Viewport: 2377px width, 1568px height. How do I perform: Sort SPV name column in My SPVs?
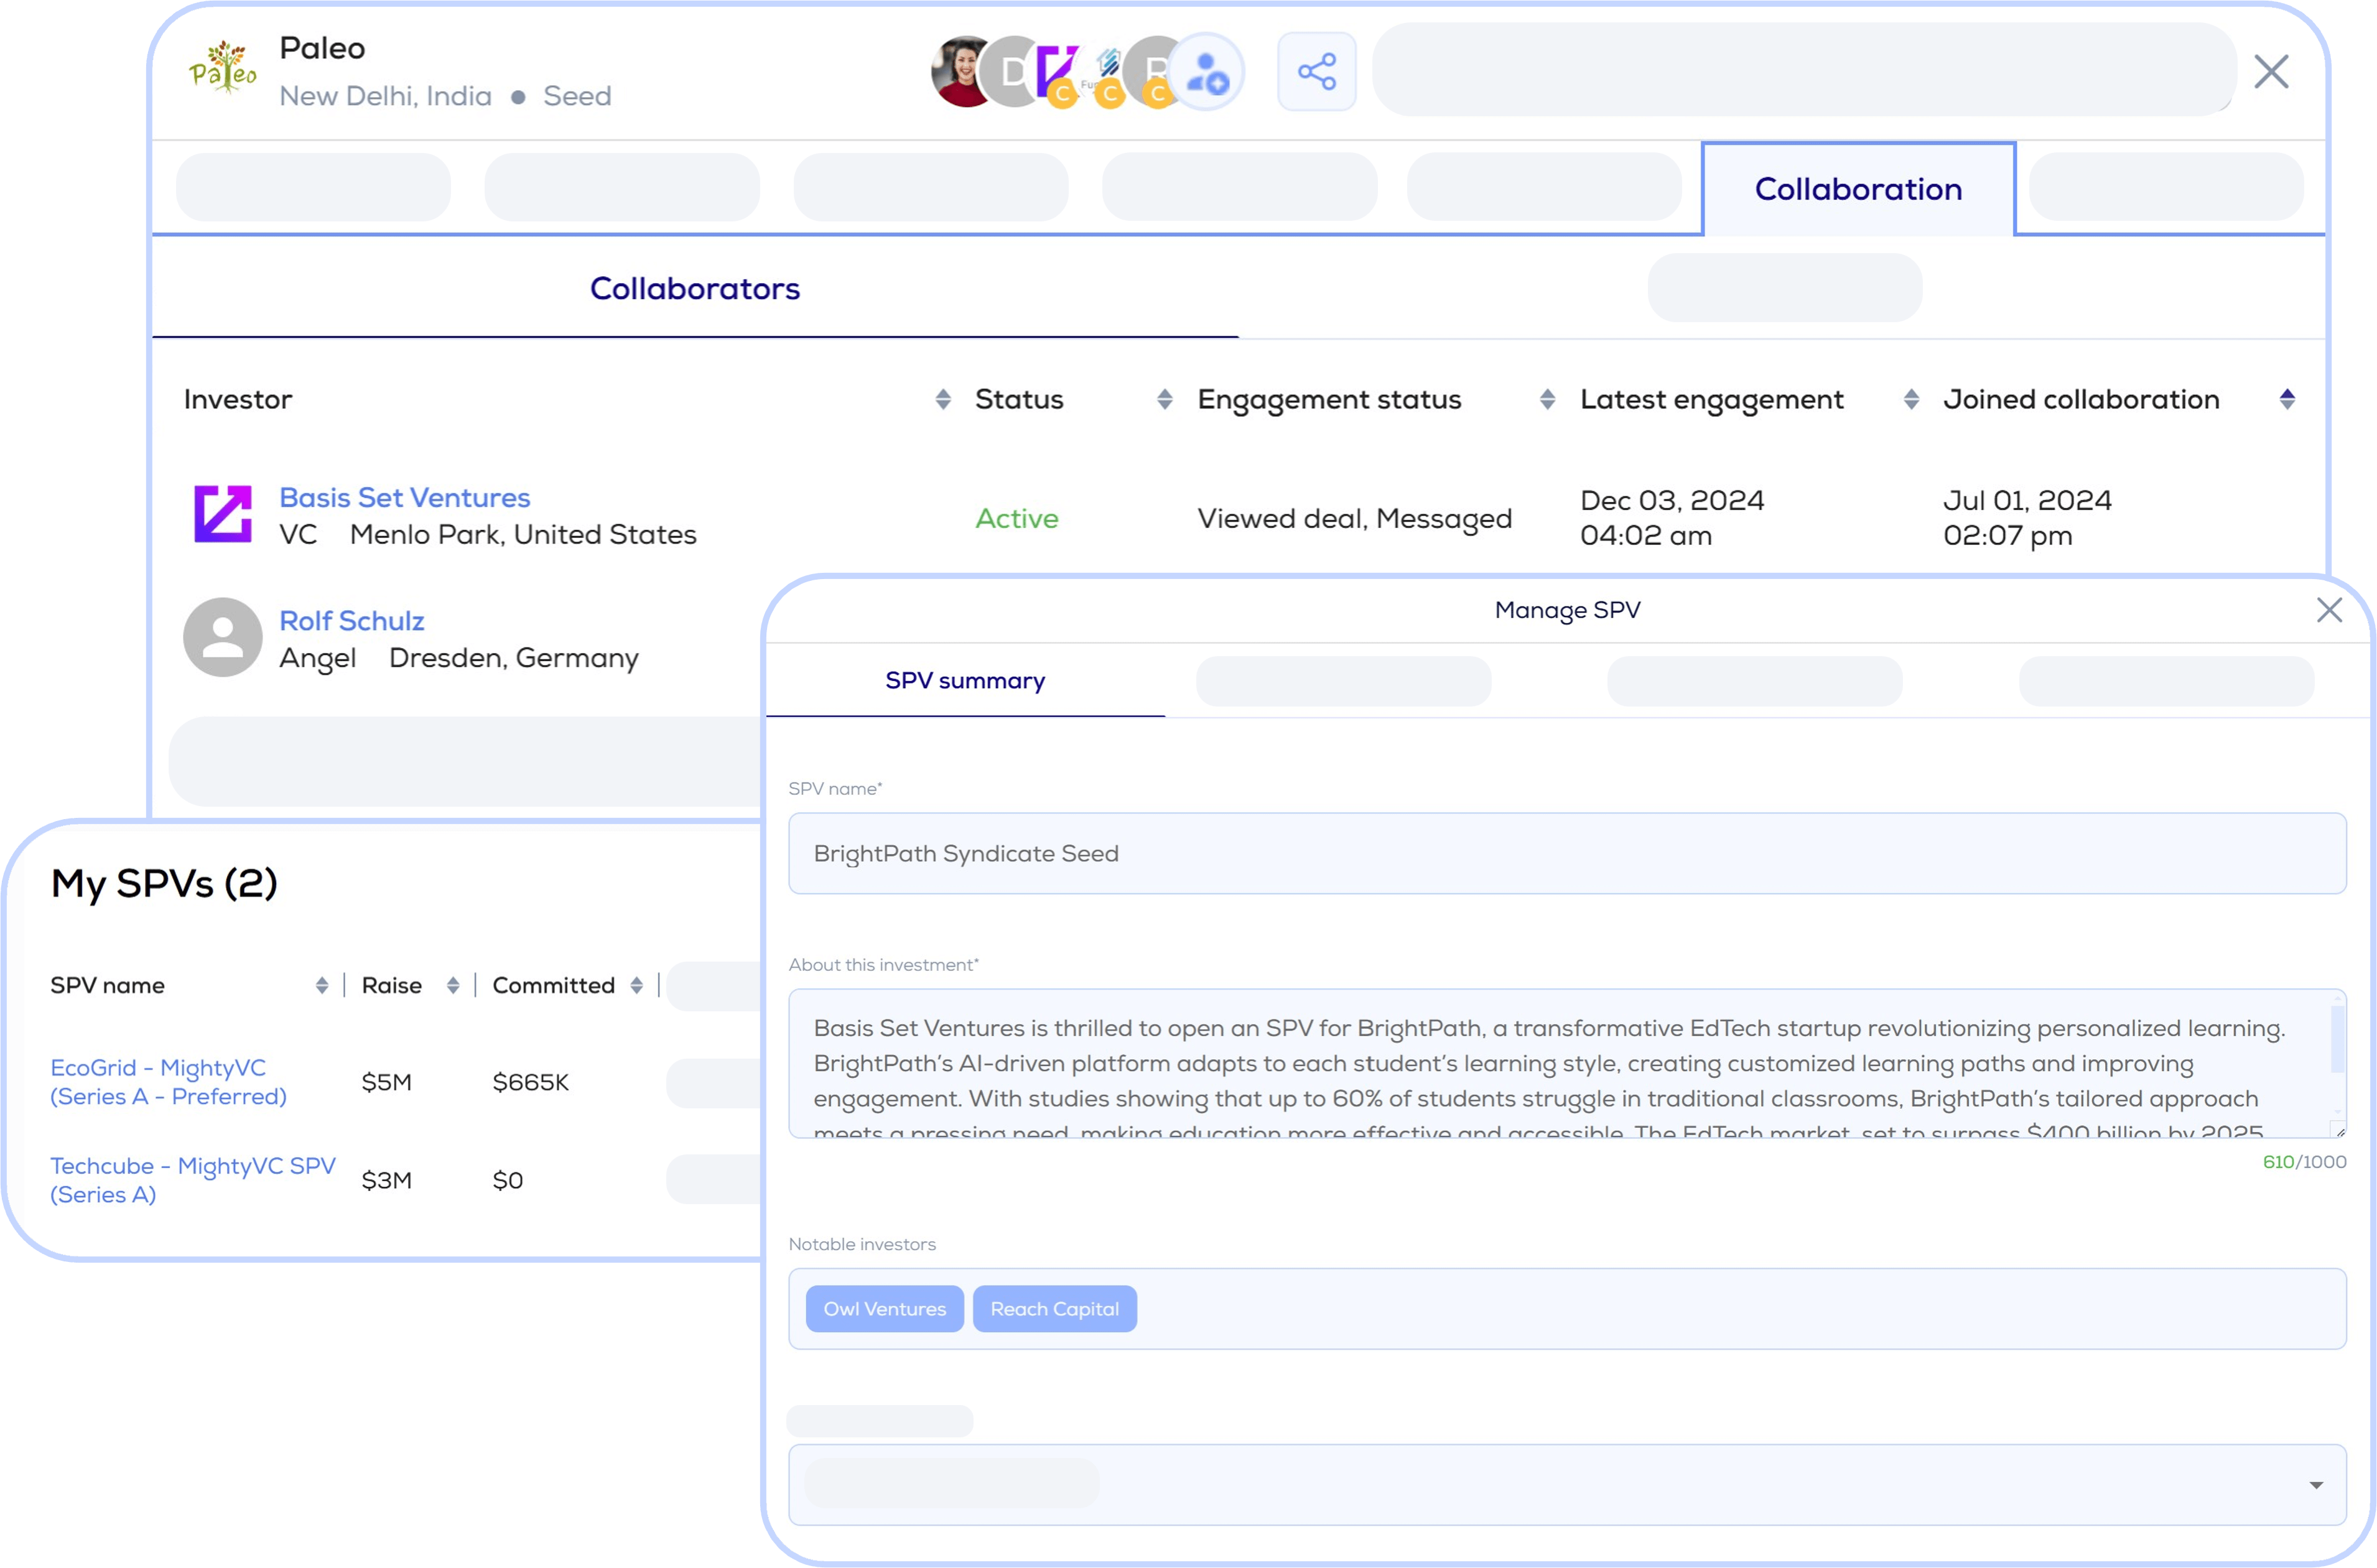tap(321, 986)
